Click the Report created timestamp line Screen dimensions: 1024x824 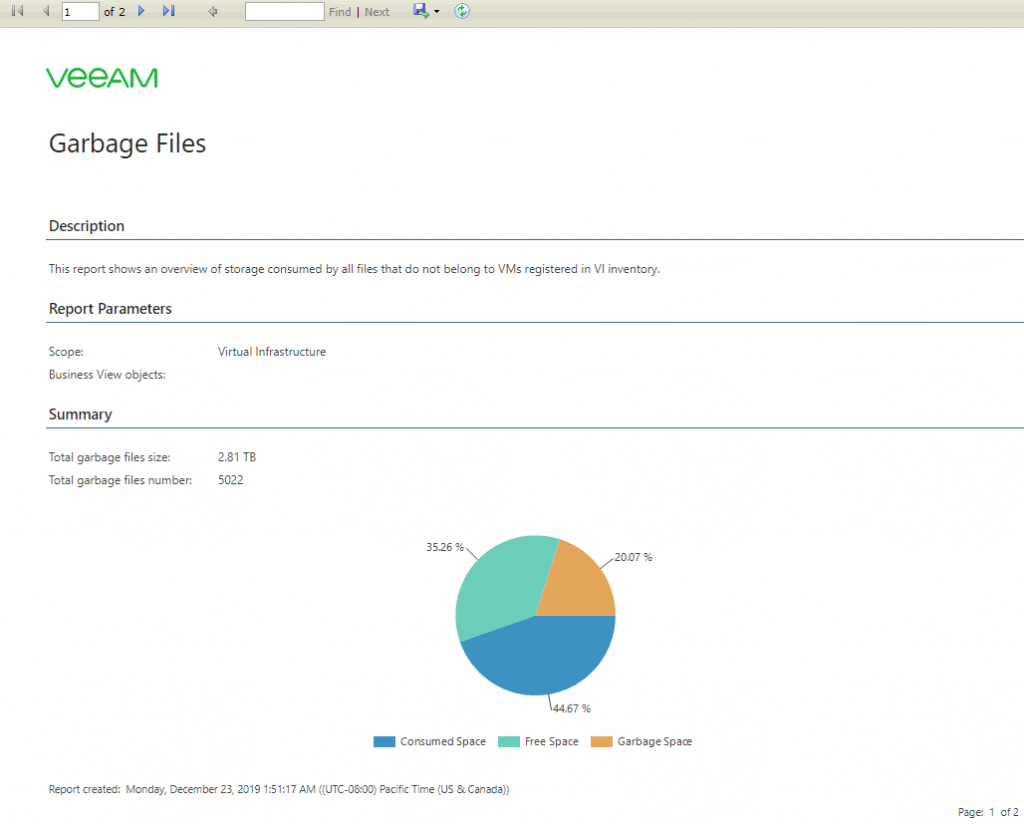pyautogui.click(x=279, y=789)
